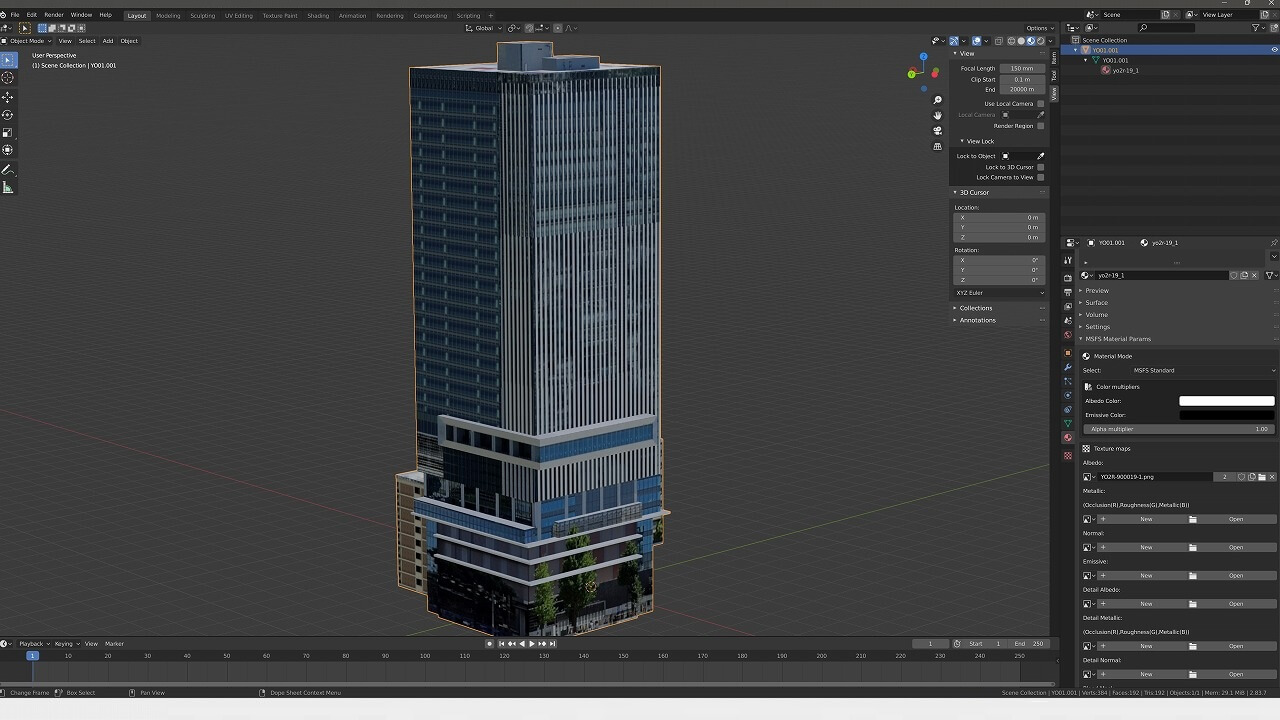The width and height of the screenshot is (1280, 720).
Task: Click the camera view icon in viewport
Action: (937, 130)
